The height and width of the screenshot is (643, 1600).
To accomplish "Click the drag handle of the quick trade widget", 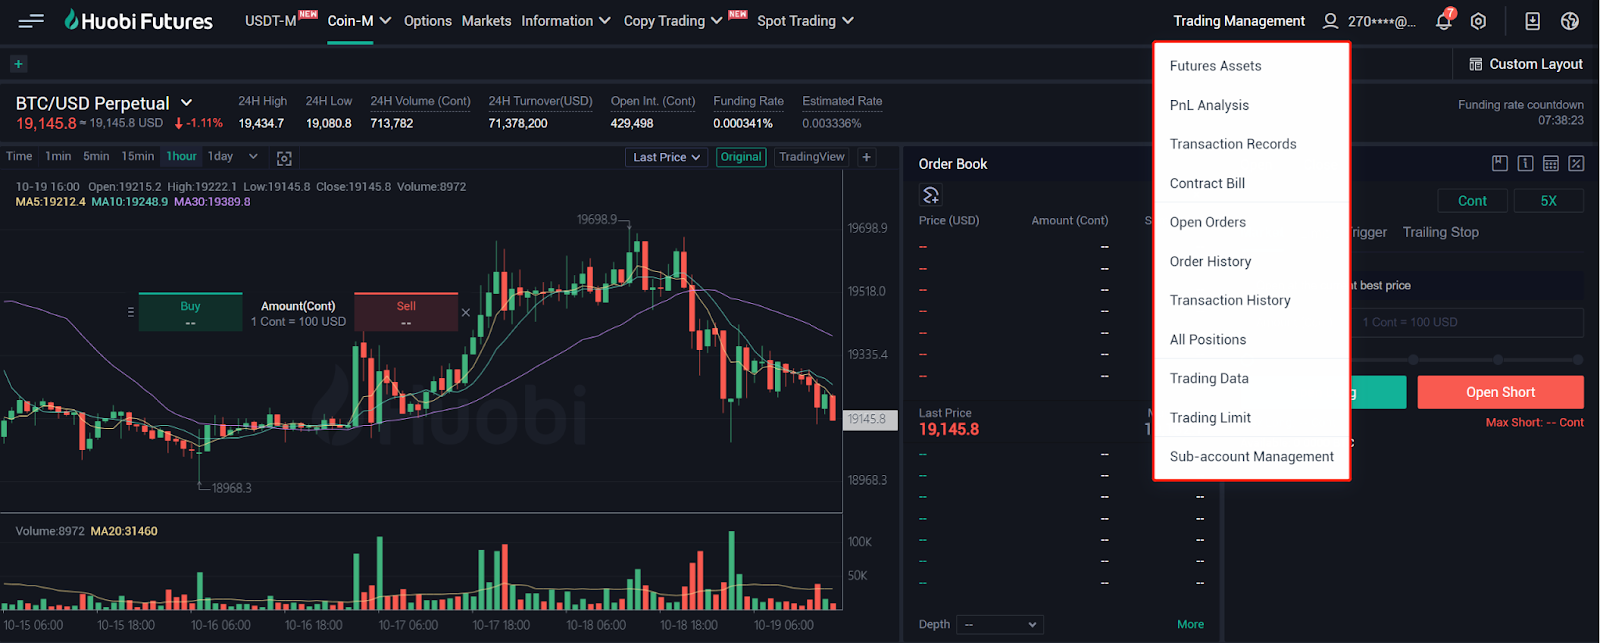I will [x=131, y=312].
